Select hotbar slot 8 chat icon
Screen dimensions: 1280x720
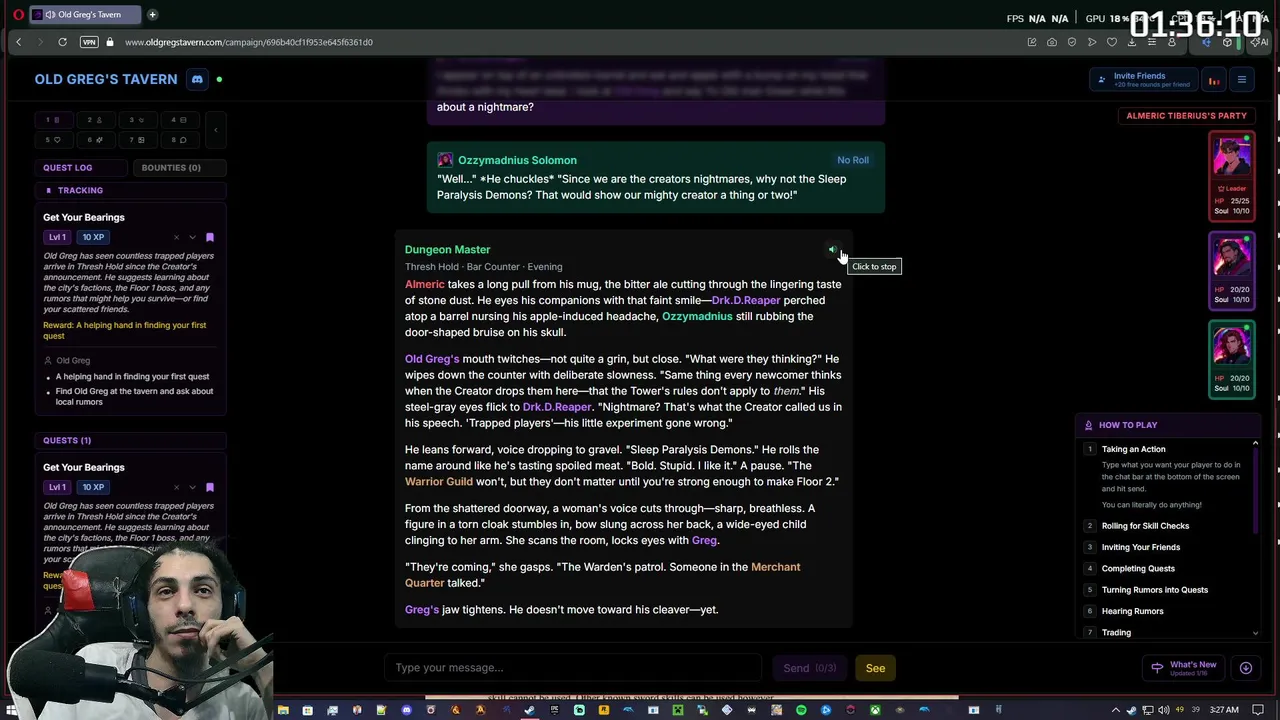click(178, 140)
